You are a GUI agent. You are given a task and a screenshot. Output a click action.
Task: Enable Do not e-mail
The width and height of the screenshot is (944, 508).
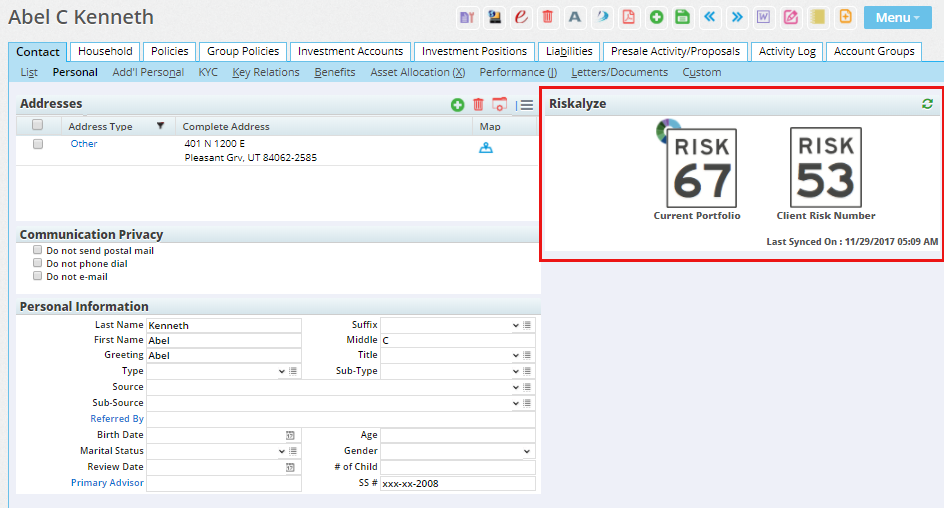tap(37, 276)
